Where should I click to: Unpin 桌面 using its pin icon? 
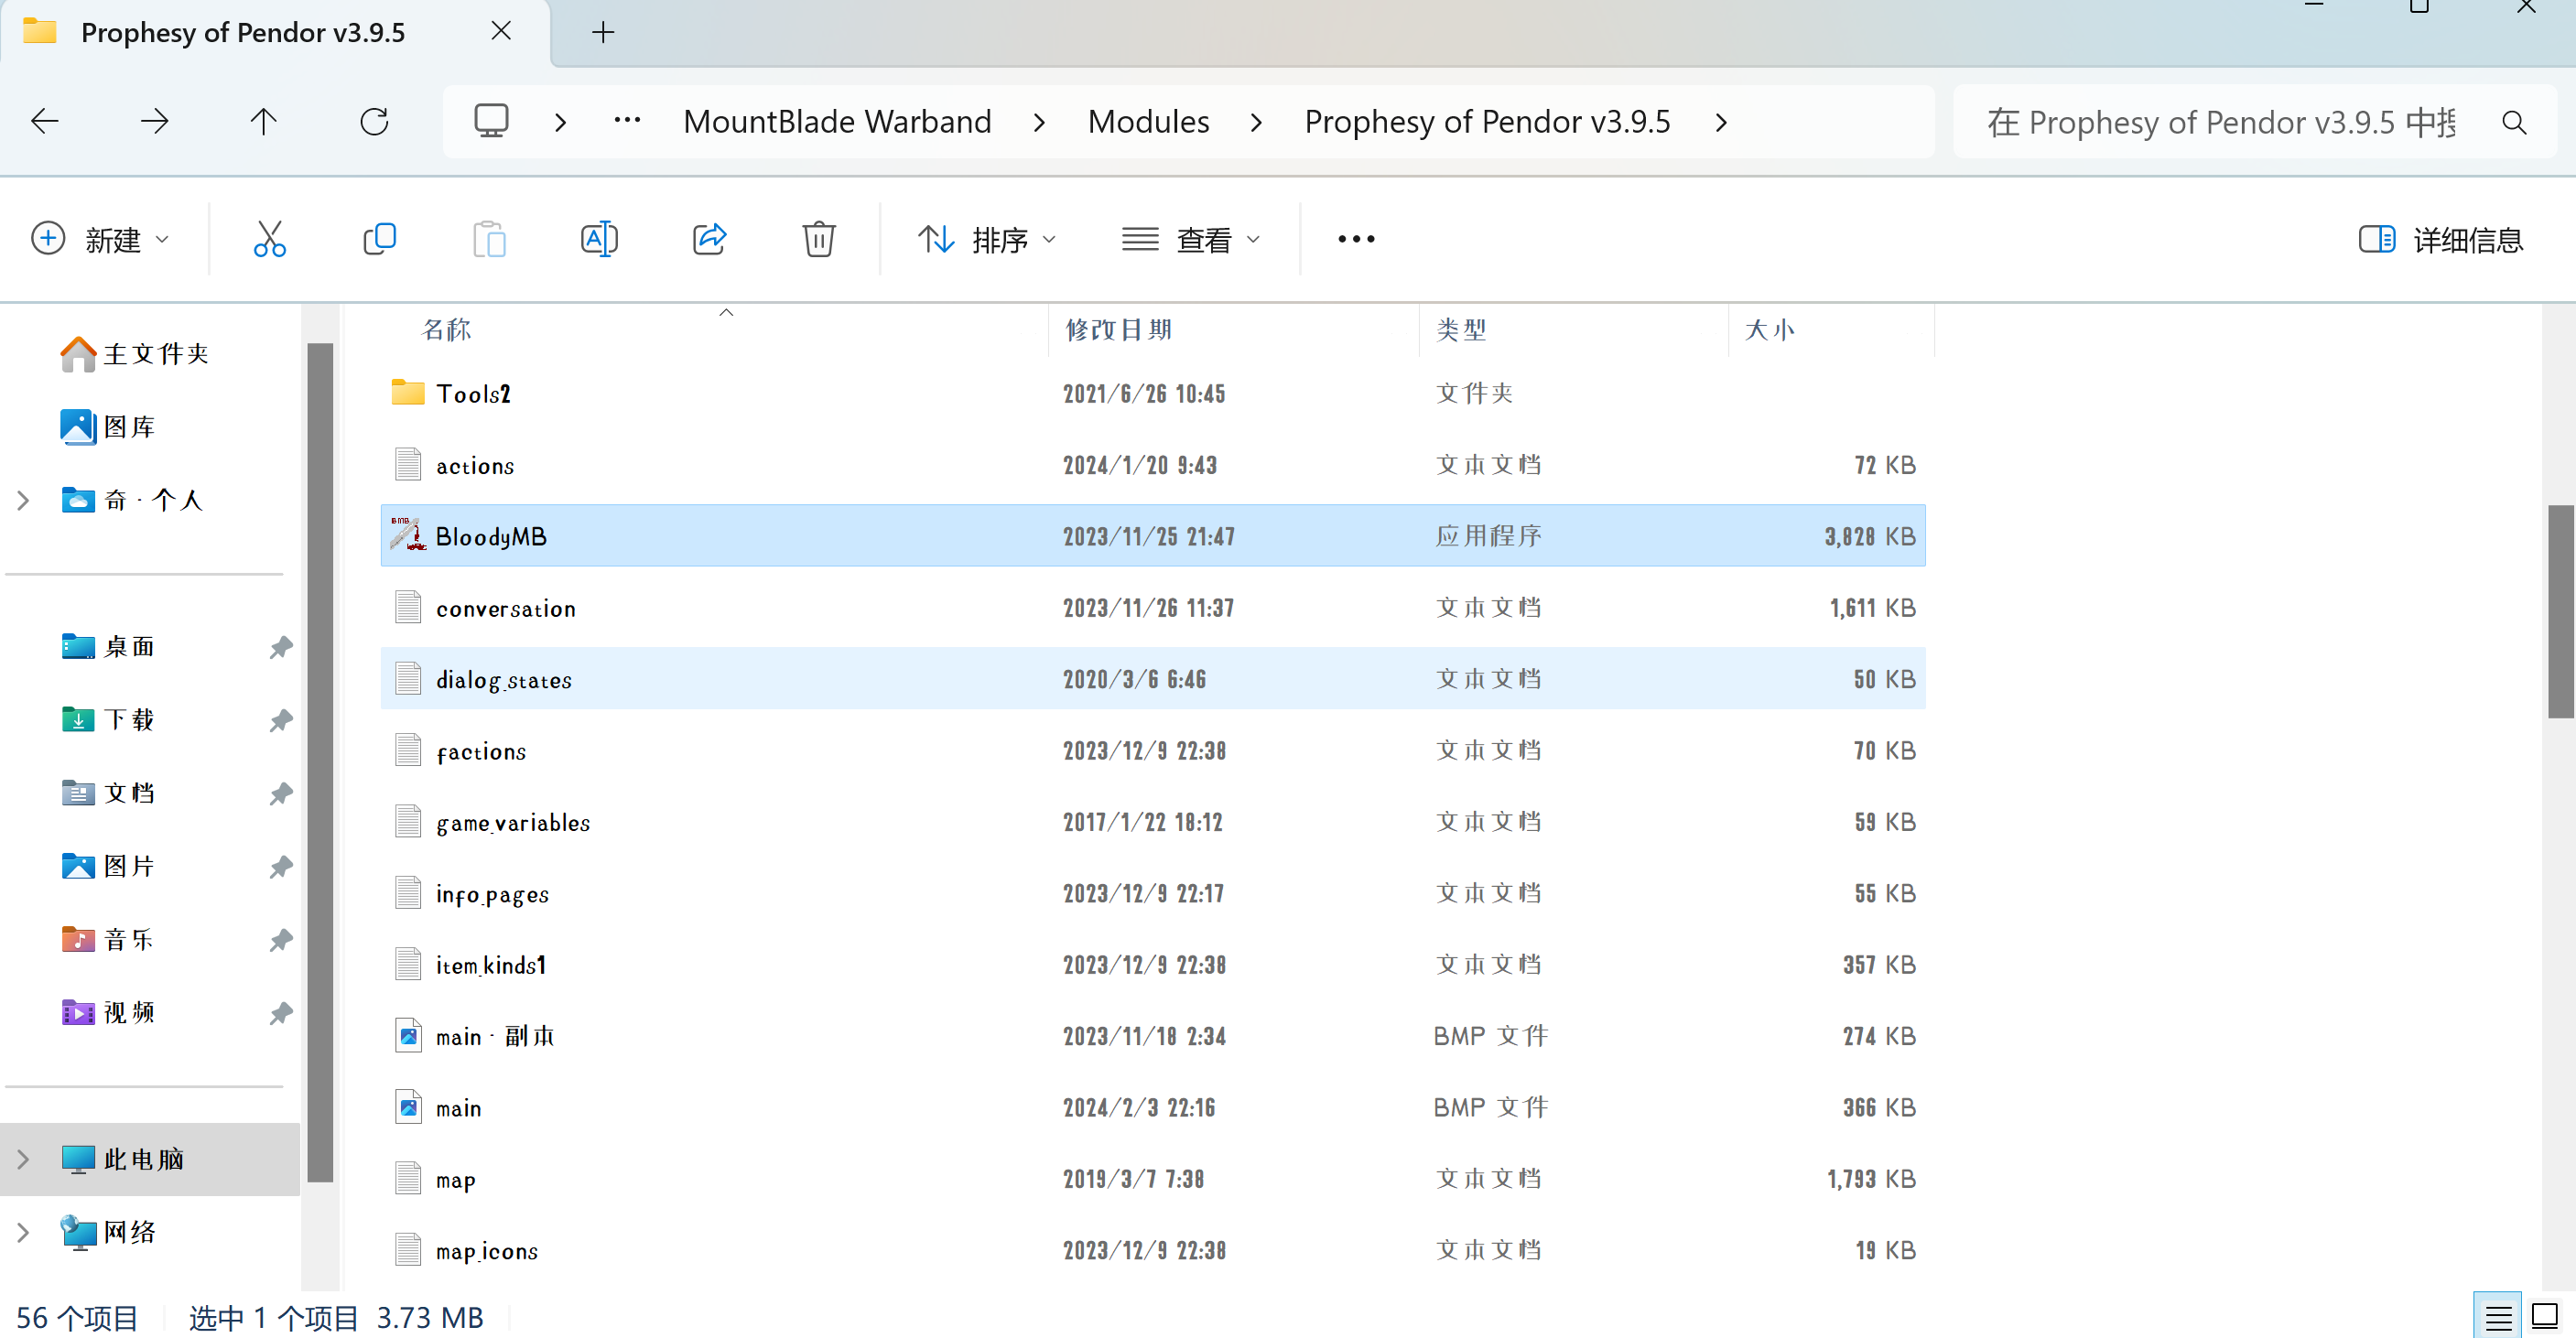pyautogui.click(x=281, y=647)
